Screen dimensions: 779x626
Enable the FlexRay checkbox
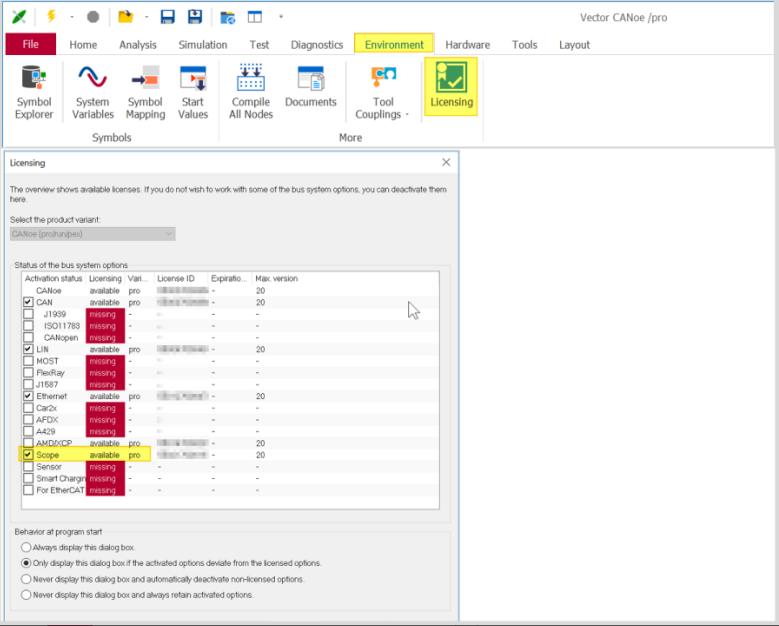28,373
